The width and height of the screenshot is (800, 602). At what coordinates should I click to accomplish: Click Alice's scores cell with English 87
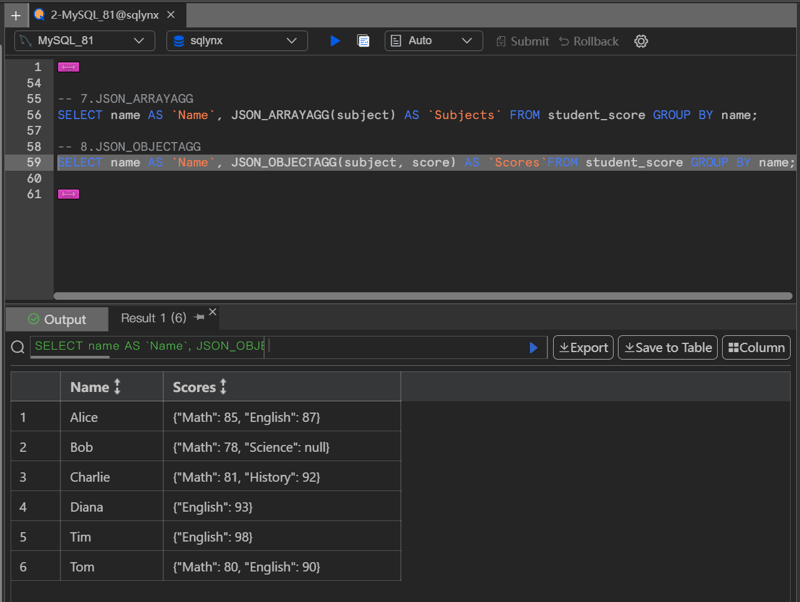pos(282,417)
